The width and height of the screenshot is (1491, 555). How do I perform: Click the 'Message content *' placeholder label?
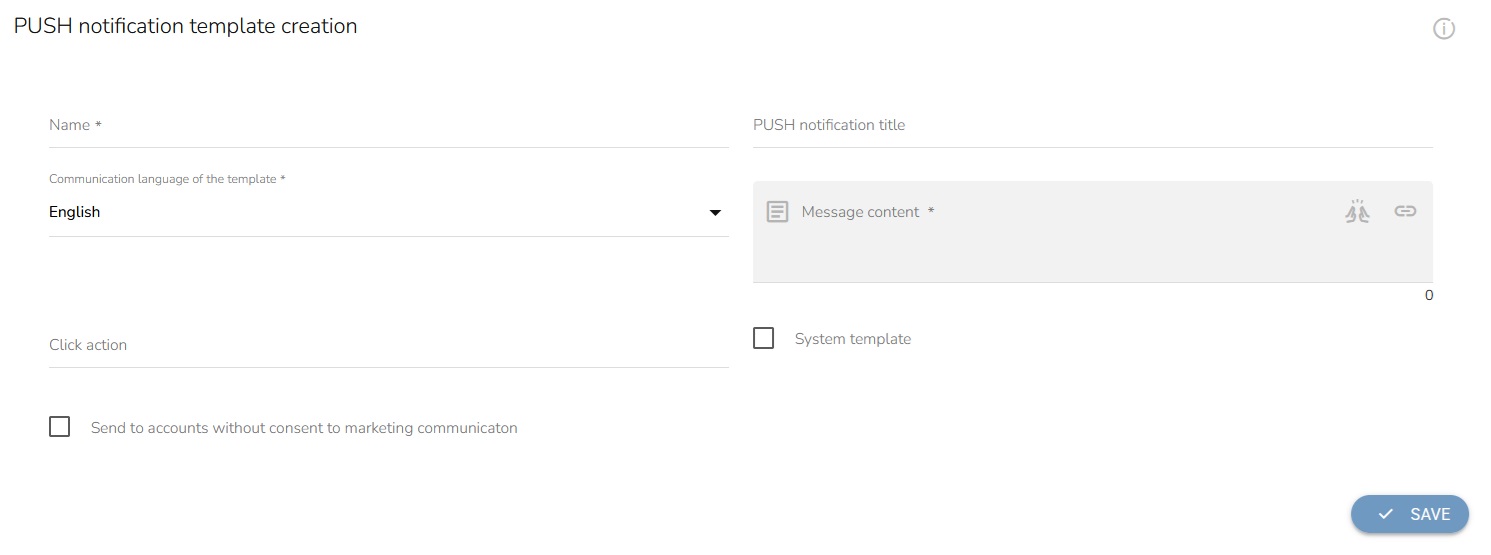[x=867, y=212]
